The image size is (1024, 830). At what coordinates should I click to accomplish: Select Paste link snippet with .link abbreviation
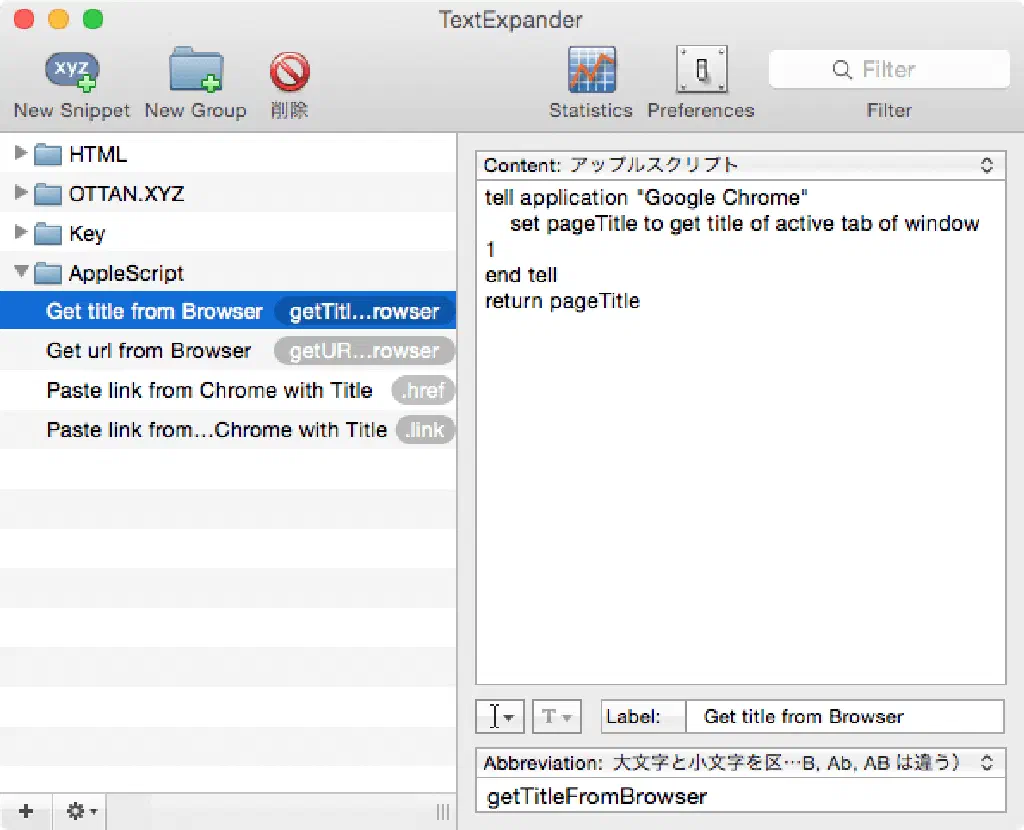(x=216, y=430)
